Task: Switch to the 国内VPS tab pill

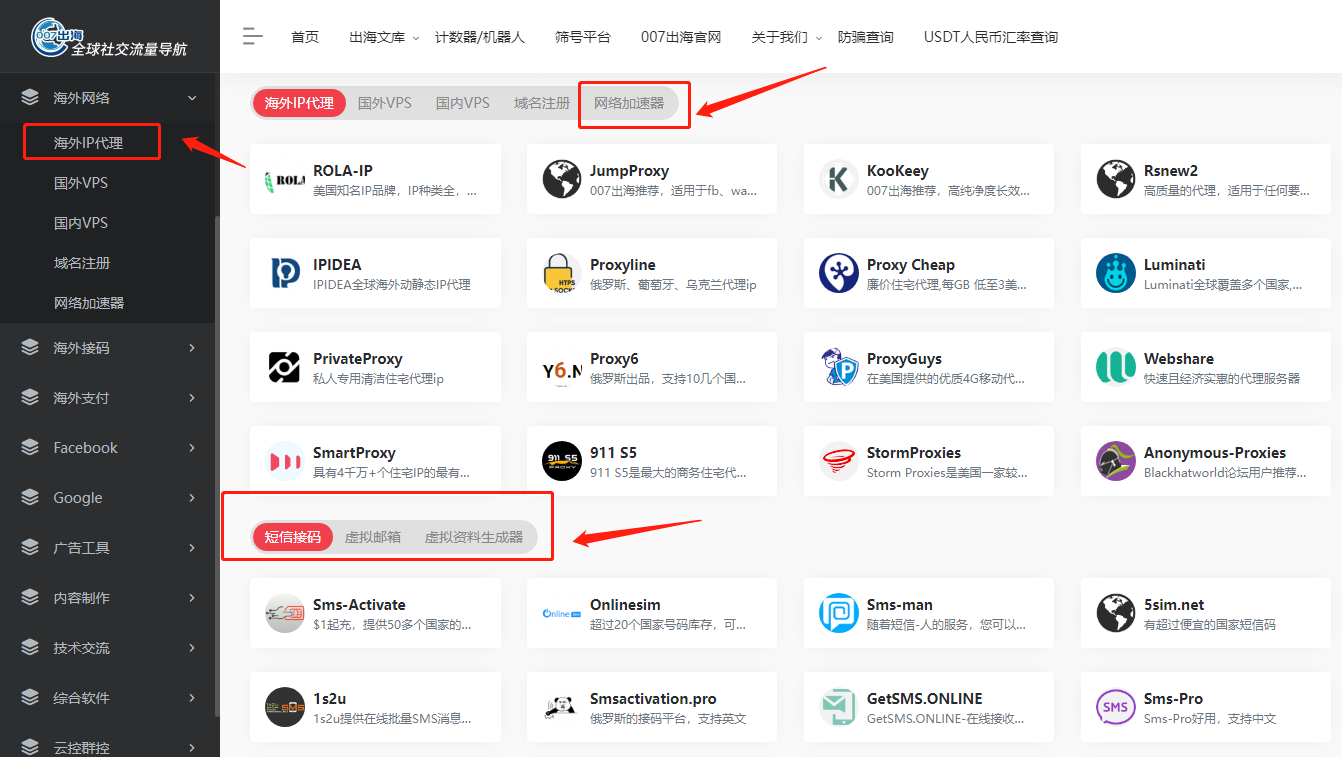Action: [463, 103]
